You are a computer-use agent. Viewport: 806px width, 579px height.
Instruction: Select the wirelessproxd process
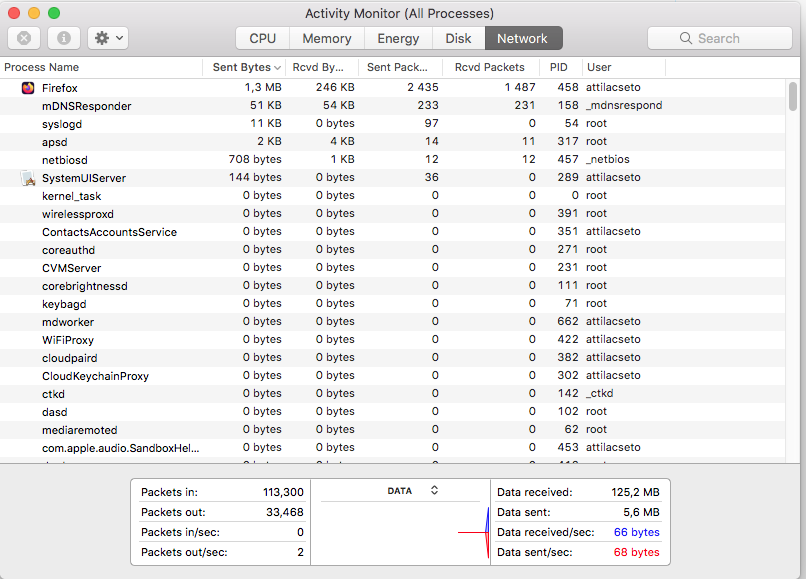point(78,214)
